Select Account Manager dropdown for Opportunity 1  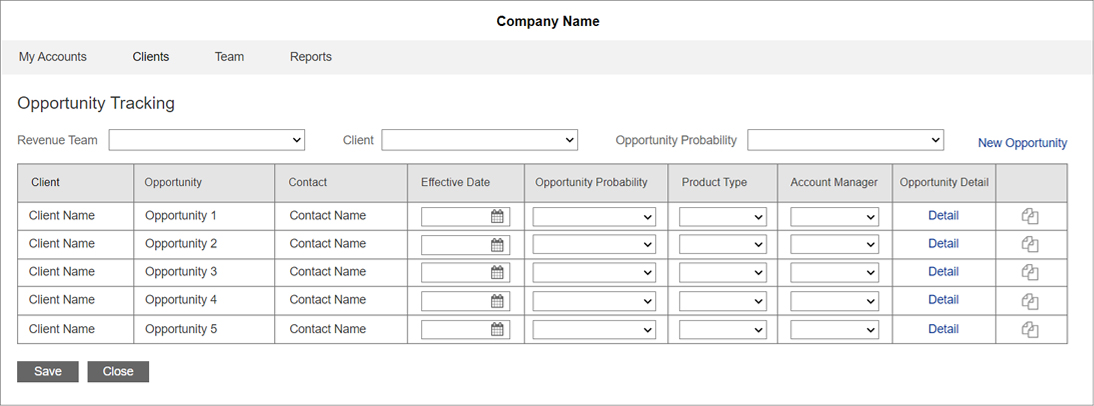[x=834, y=217]
